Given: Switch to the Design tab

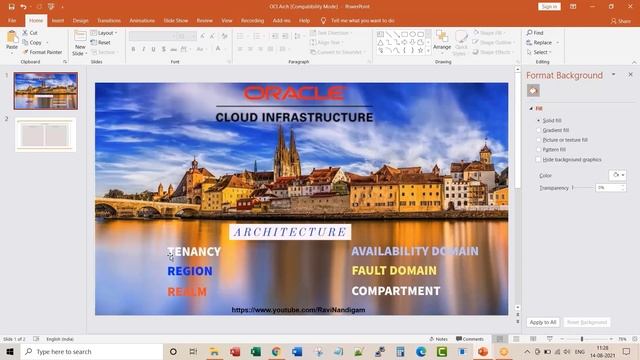Looking at the screenshot, I should click(x=80, y=20).
